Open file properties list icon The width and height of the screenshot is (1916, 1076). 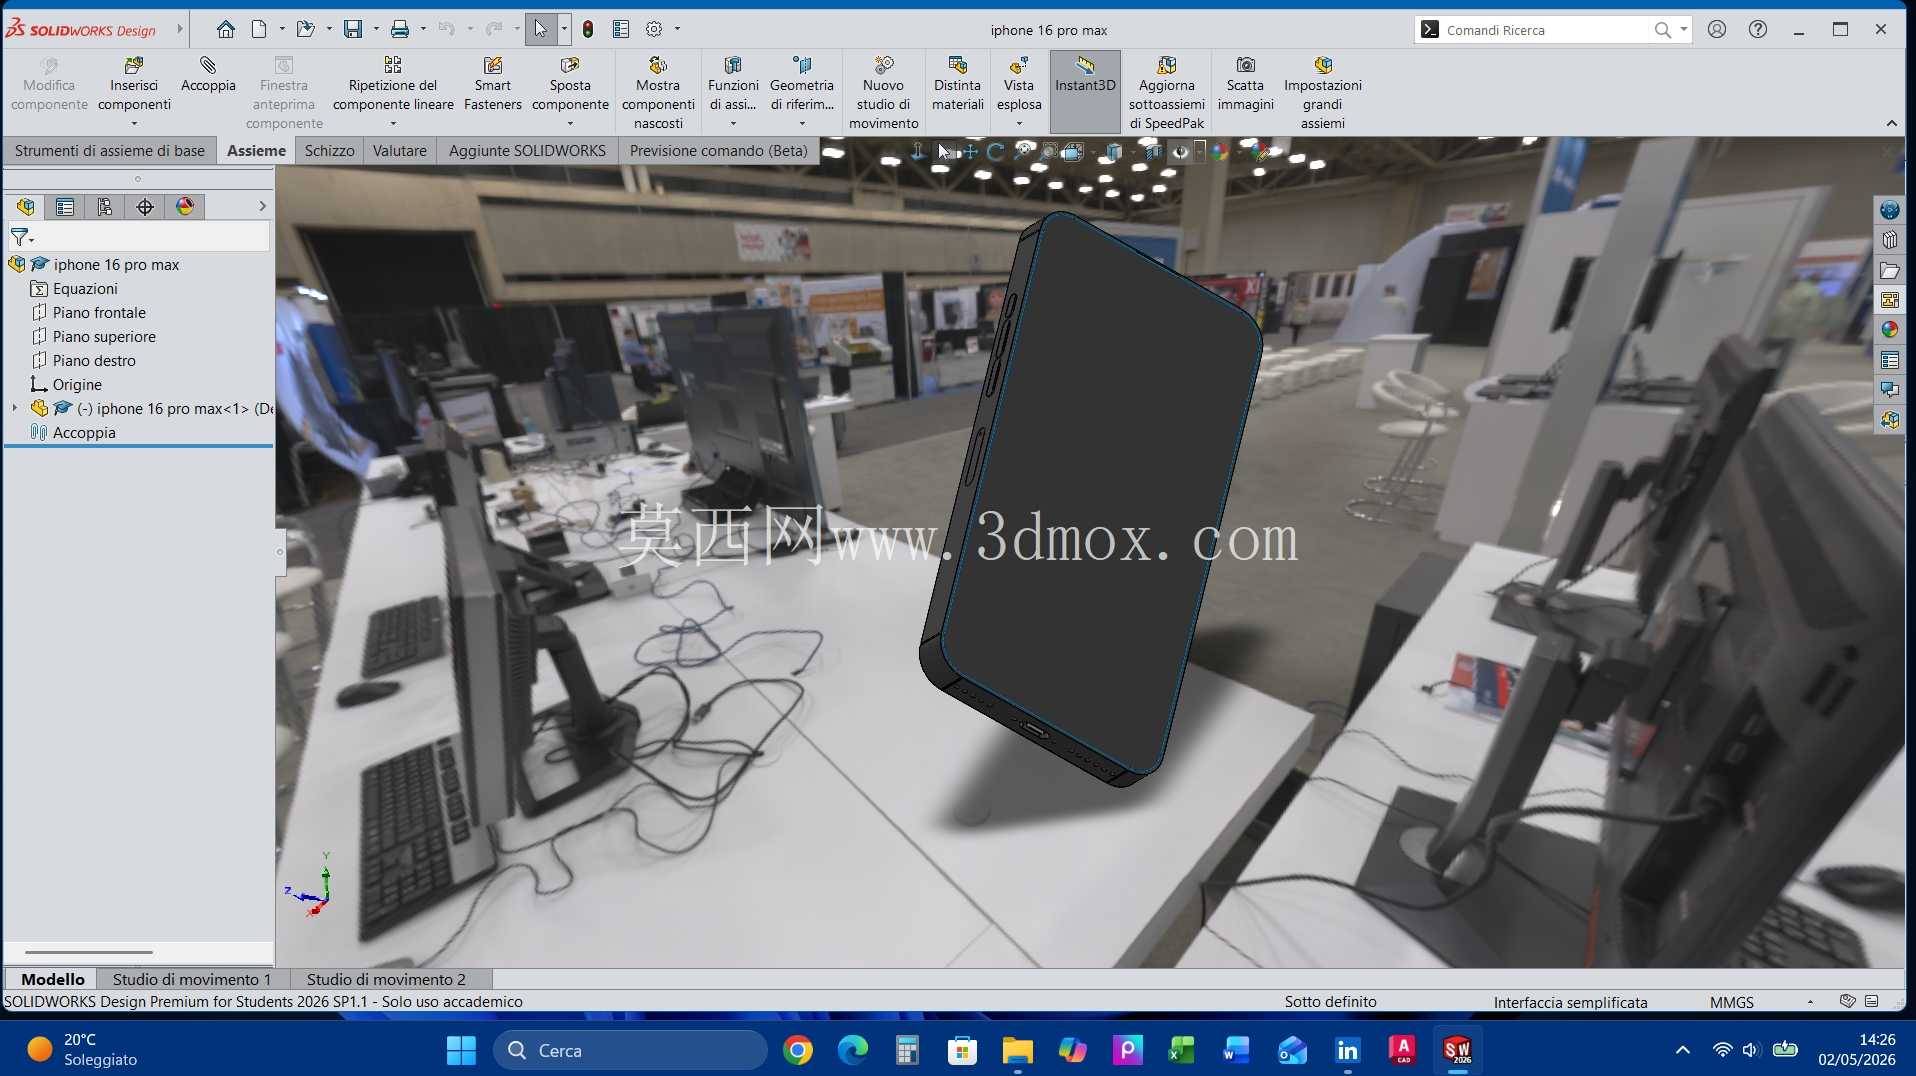pos(621,29)
